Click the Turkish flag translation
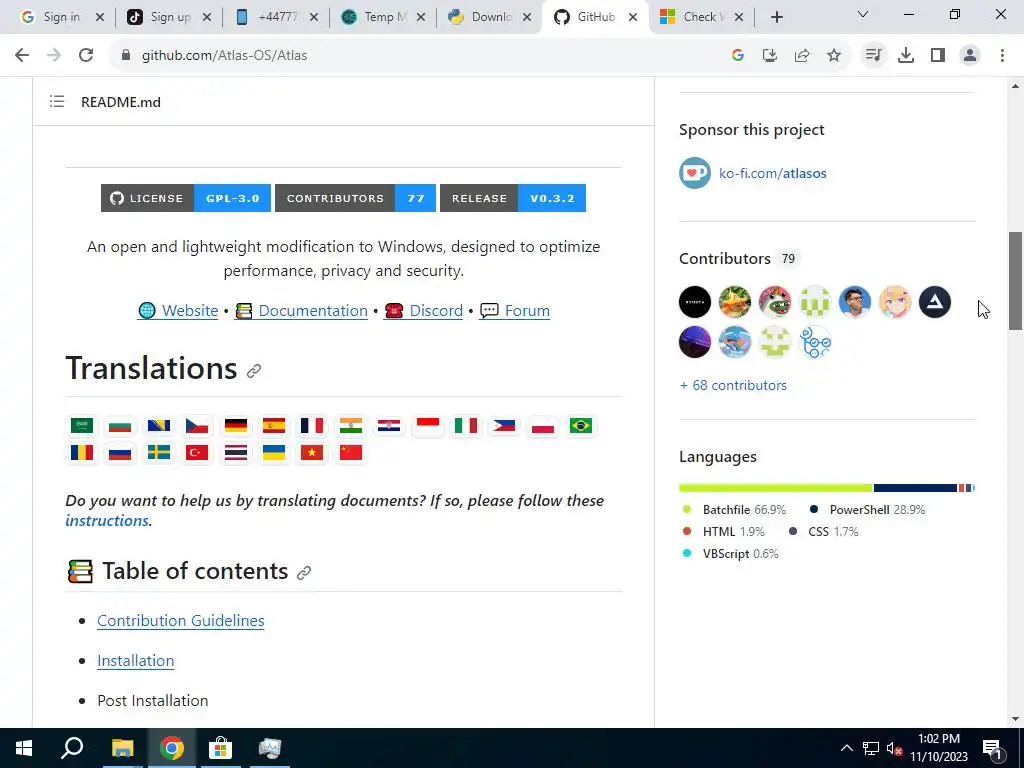This screenshot has height=768, width=1024. (x=197, y=453)
